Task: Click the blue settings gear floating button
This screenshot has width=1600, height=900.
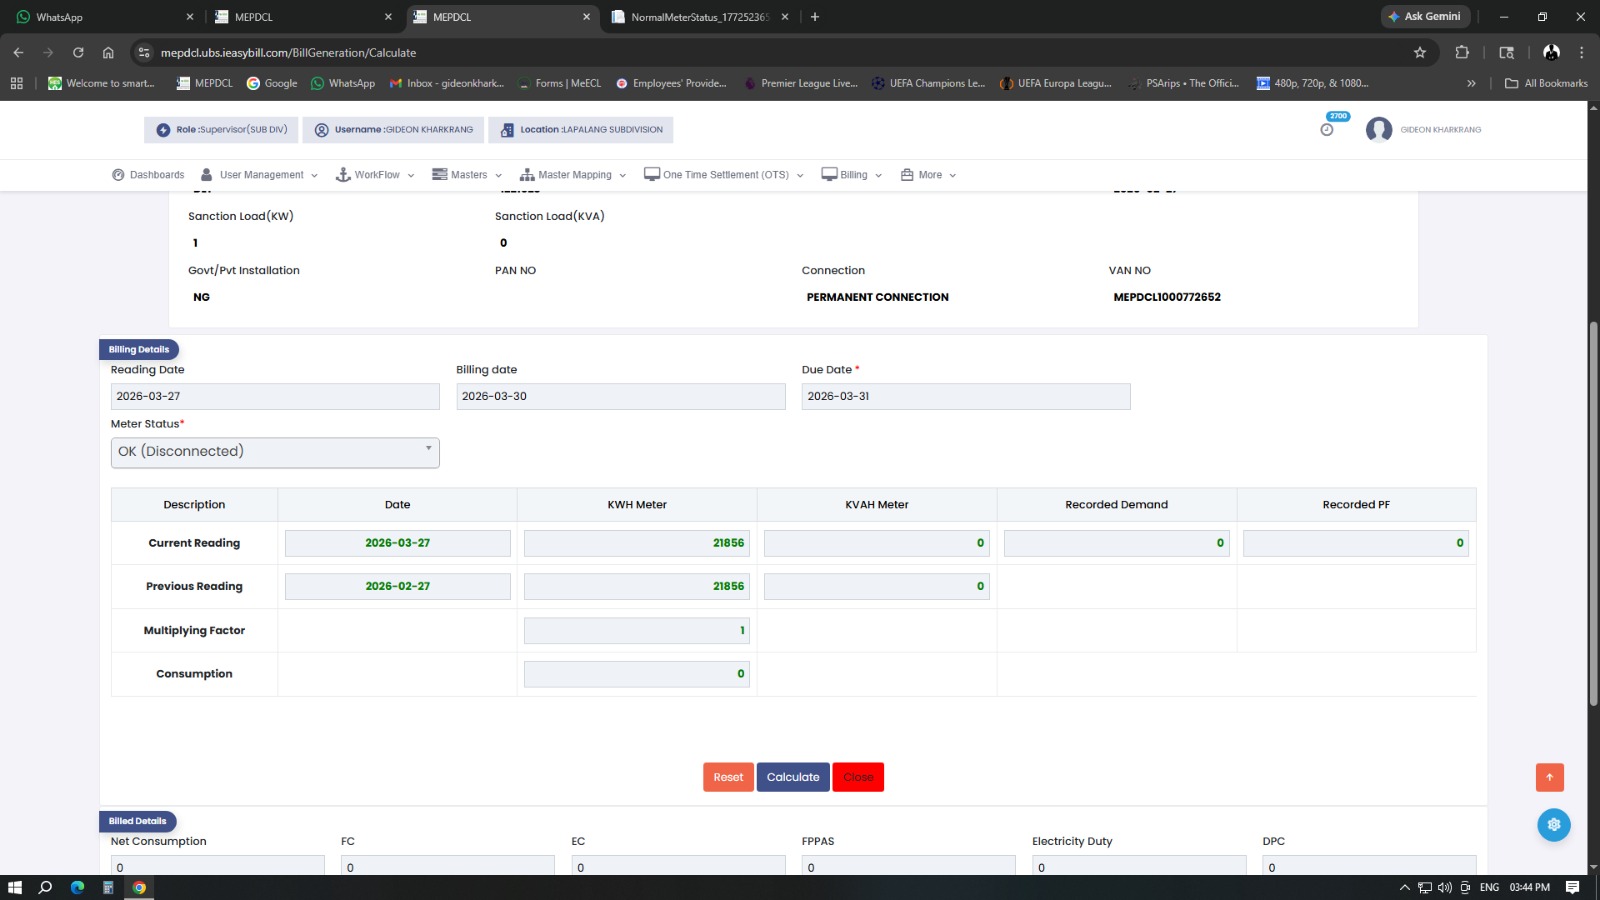Action: [x=1553, y=825]
